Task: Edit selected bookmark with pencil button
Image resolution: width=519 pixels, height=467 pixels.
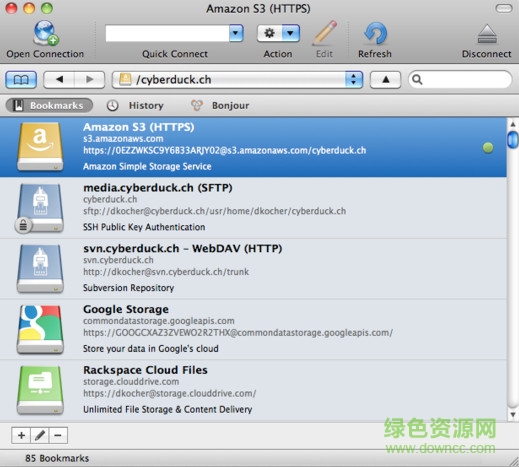Action: [40, 435]
